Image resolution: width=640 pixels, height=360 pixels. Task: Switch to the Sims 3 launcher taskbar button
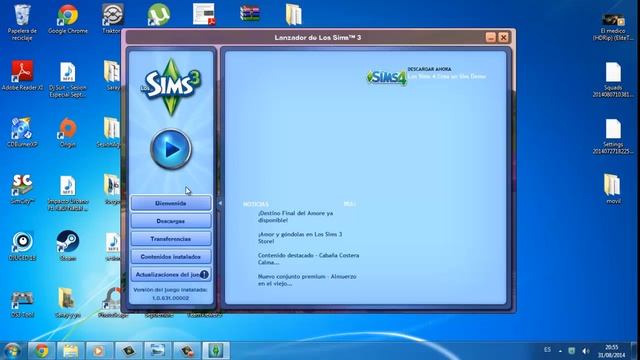216,351
